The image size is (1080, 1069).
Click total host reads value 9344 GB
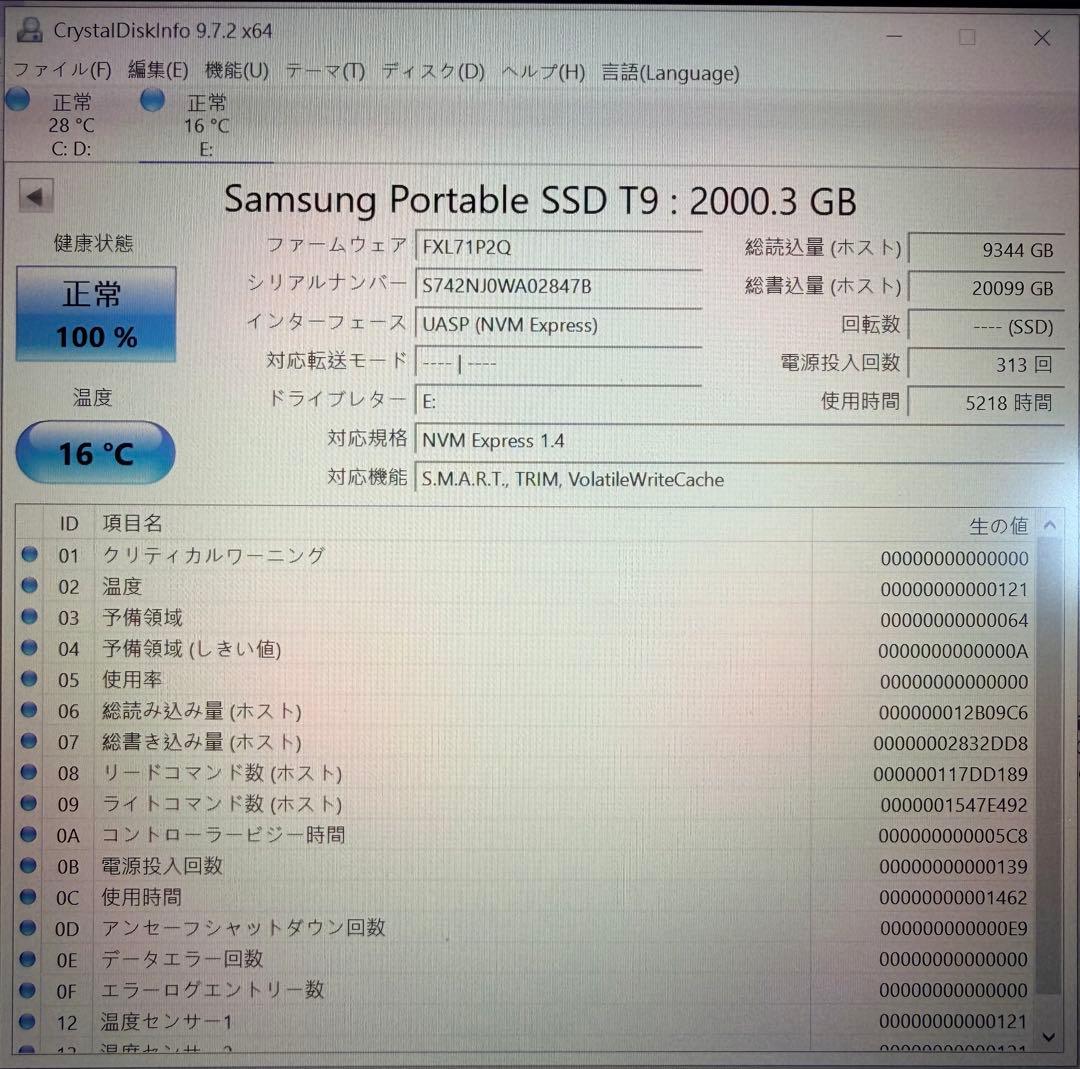point(986,249)
